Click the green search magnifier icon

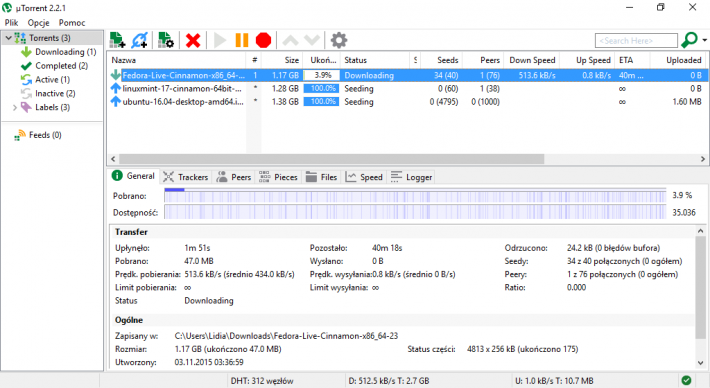pyautogui.click(x=689, y=40)
